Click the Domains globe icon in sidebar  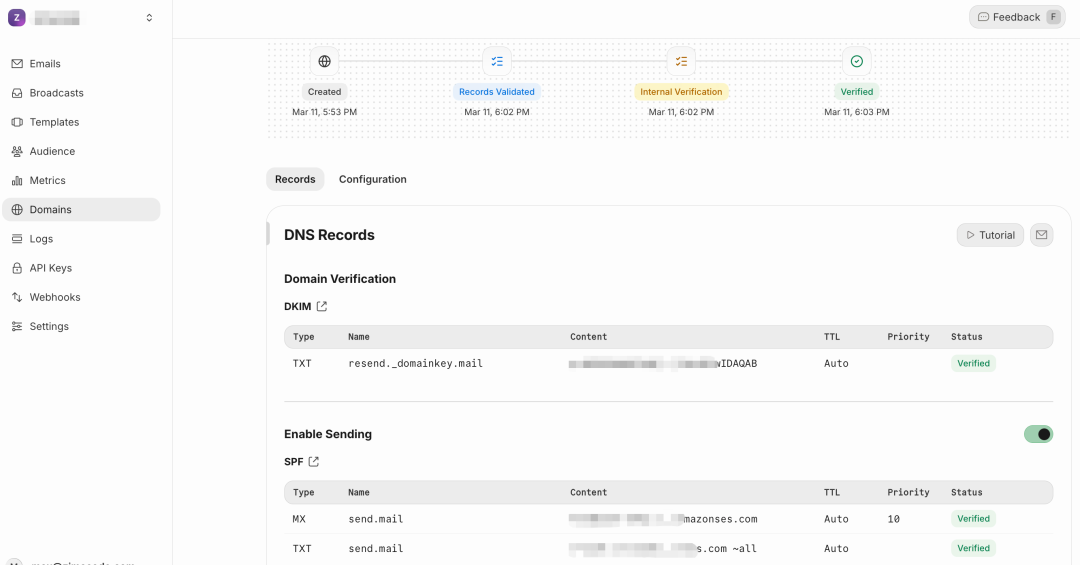click(x=17, y=209)
